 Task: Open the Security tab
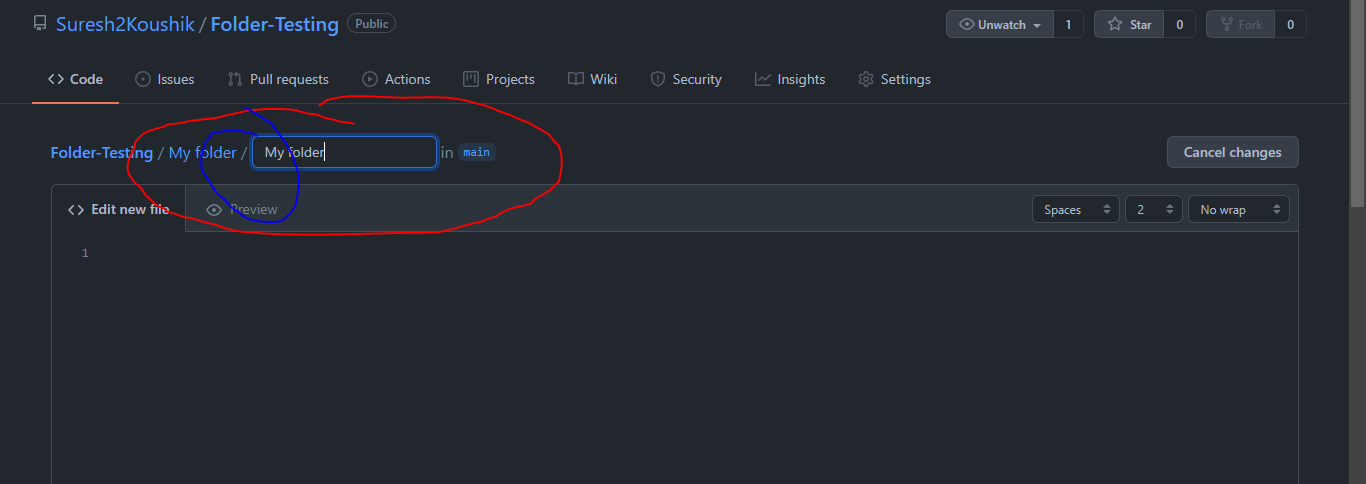tap(686, 79)
